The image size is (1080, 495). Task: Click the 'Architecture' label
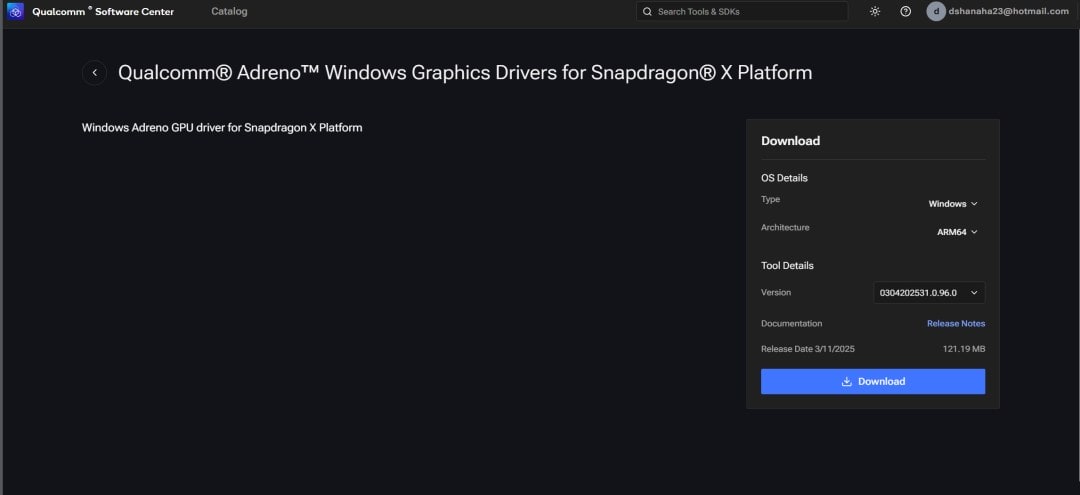click(785, 227)
